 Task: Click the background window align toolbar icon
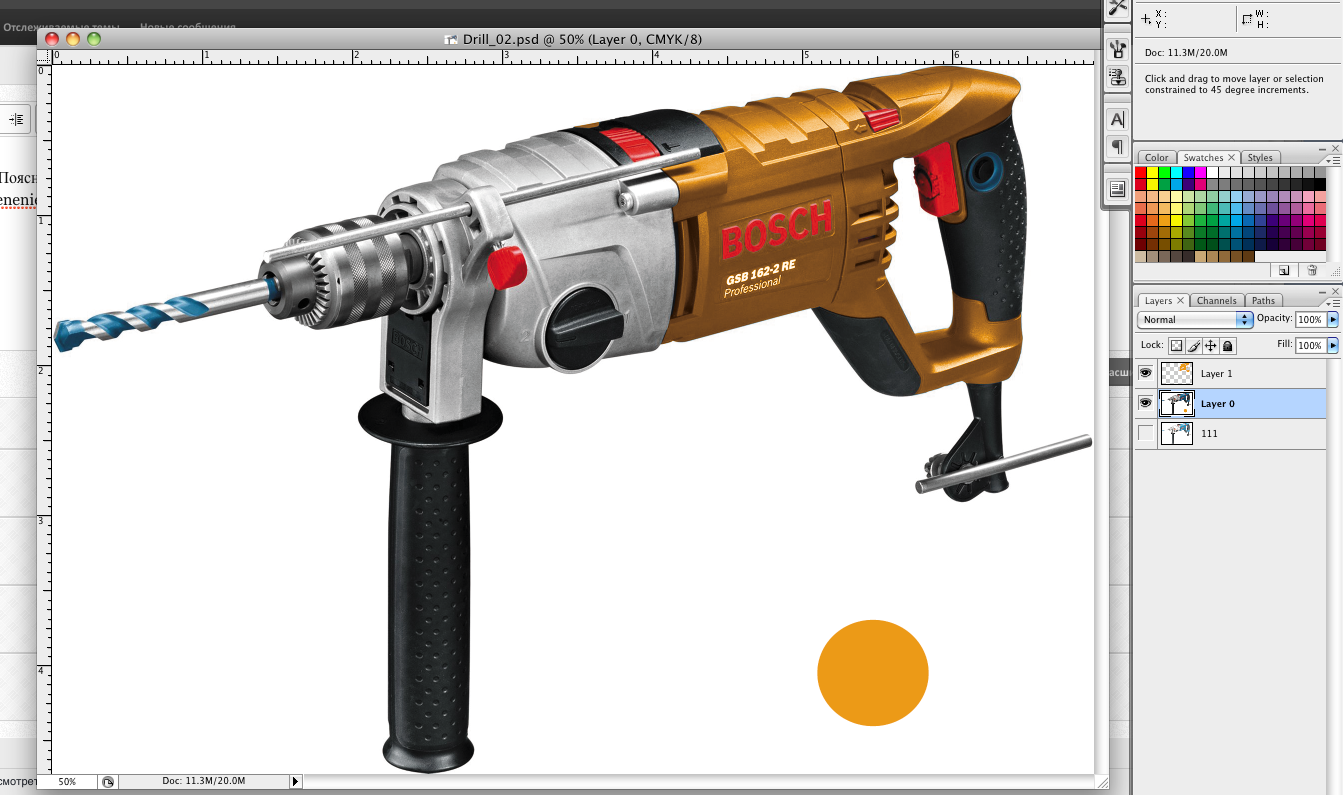(x=16, y=119)
